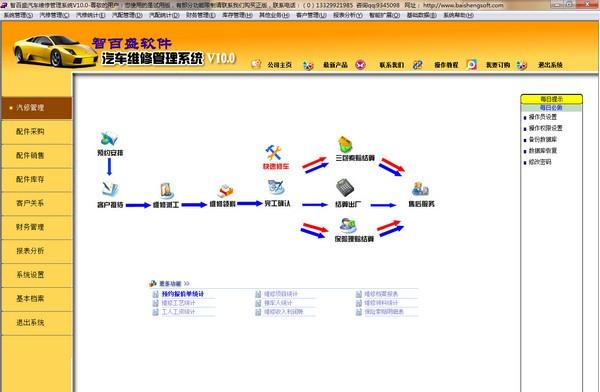Screen dimensions: 600x392
Task: Select 基本档案 in the left sidebar
Action: click(x=37, y=299)
